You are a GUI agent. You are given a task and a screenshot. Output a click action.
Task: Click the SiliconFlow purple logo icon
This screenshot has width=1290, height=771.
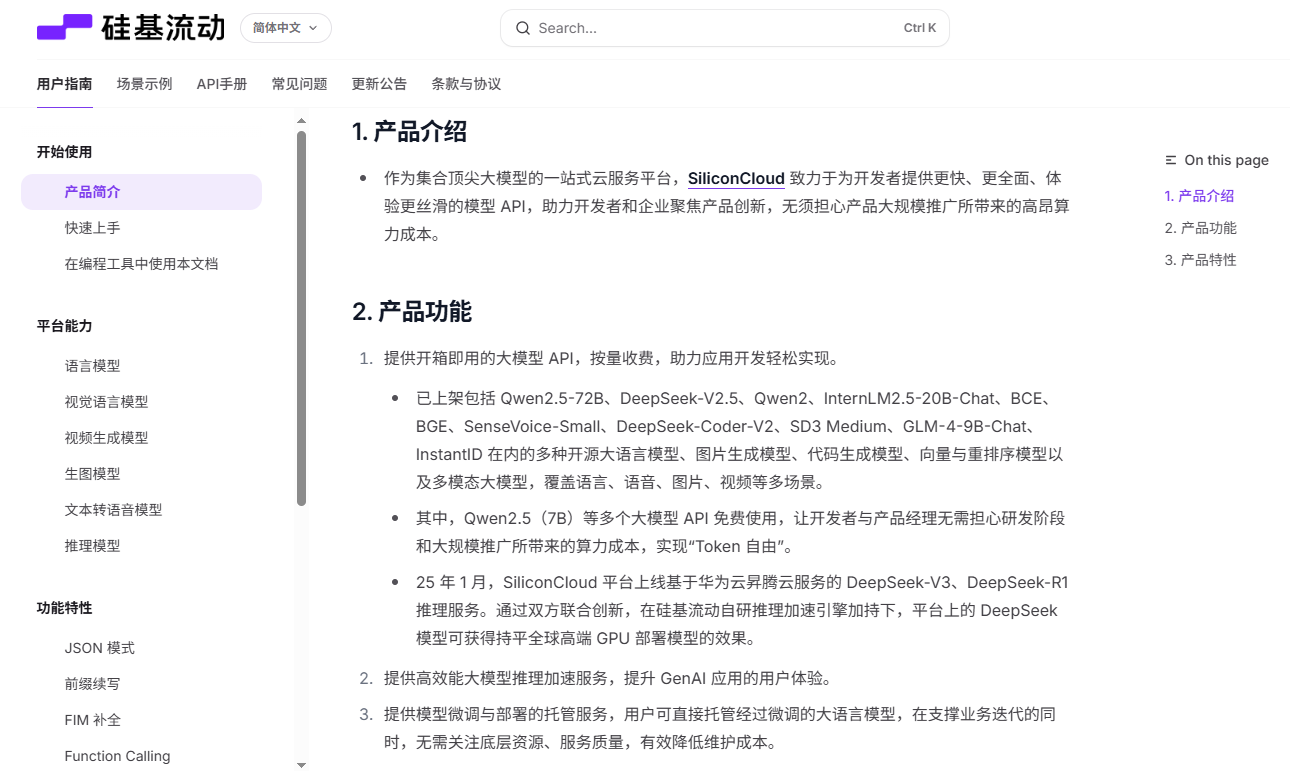(x=64, y=28)
